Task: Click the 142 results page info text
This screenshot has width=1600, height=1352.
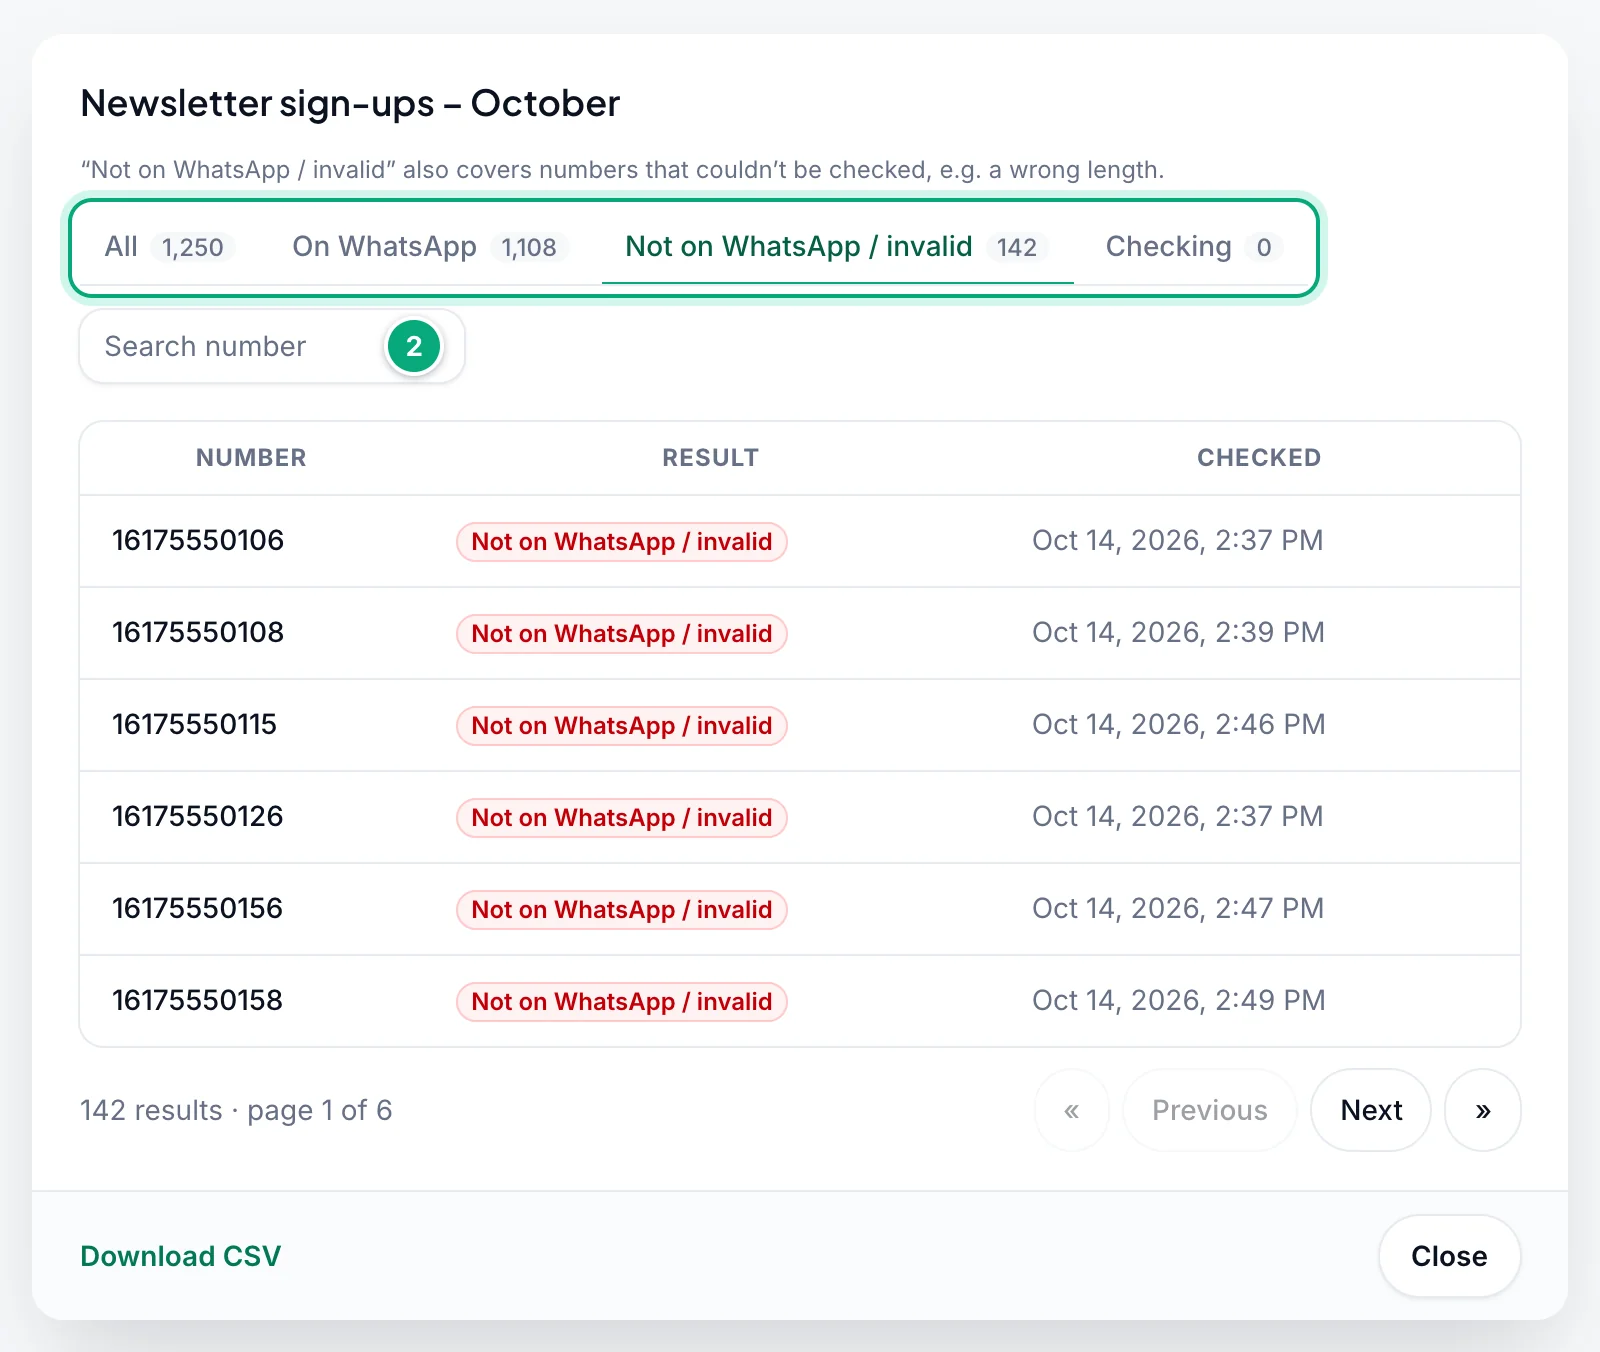Action: click(236, 1111)
